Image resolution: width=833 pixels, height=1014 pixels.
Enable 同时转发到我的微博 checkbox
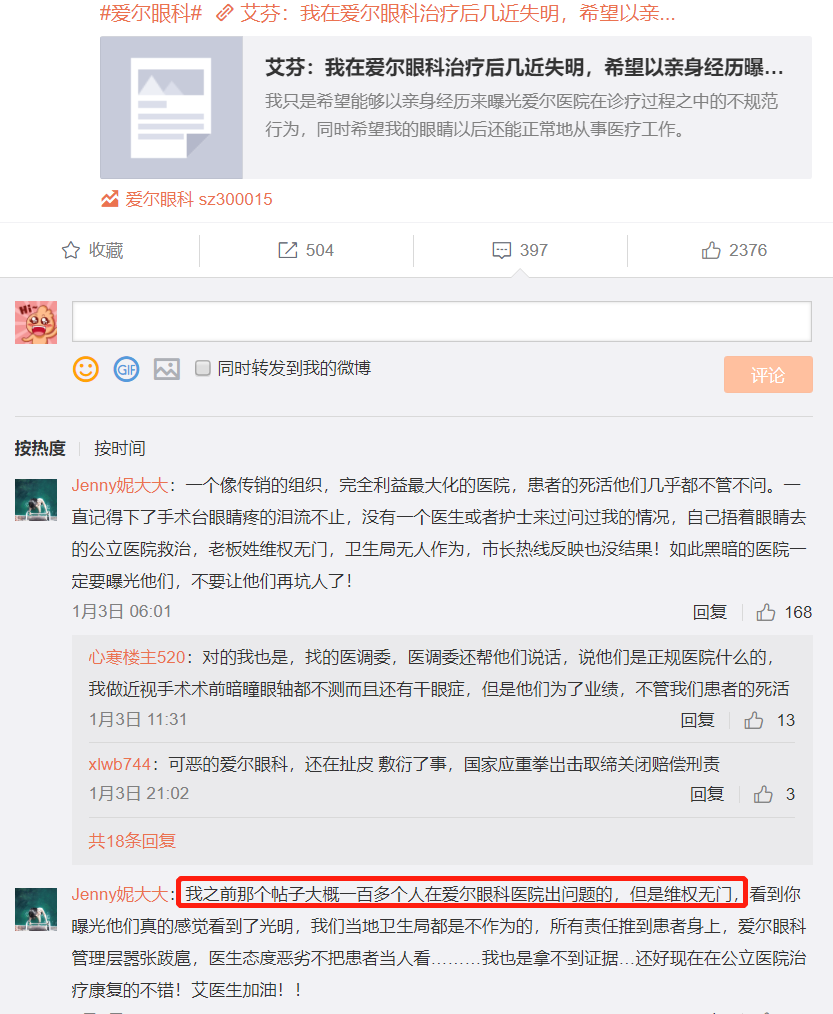[202, 368]
